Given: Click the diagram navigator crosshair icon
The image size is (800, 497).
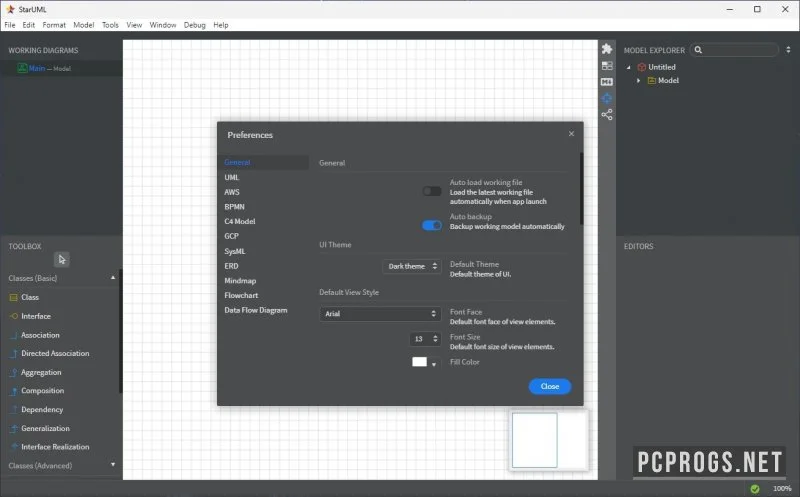Looking at the screenshot, I should point(607,98).
